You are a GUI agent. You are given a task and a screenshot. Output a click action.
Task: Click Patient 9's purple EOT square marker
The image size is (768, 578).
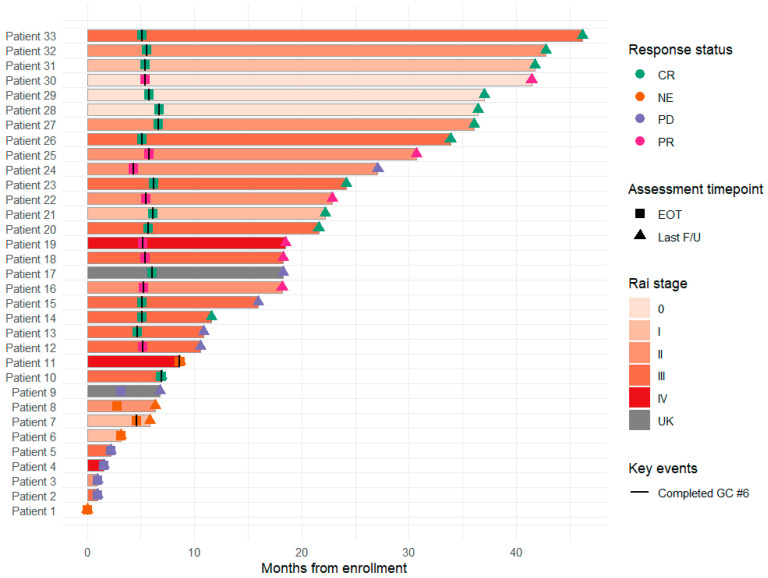coord(120,391)
